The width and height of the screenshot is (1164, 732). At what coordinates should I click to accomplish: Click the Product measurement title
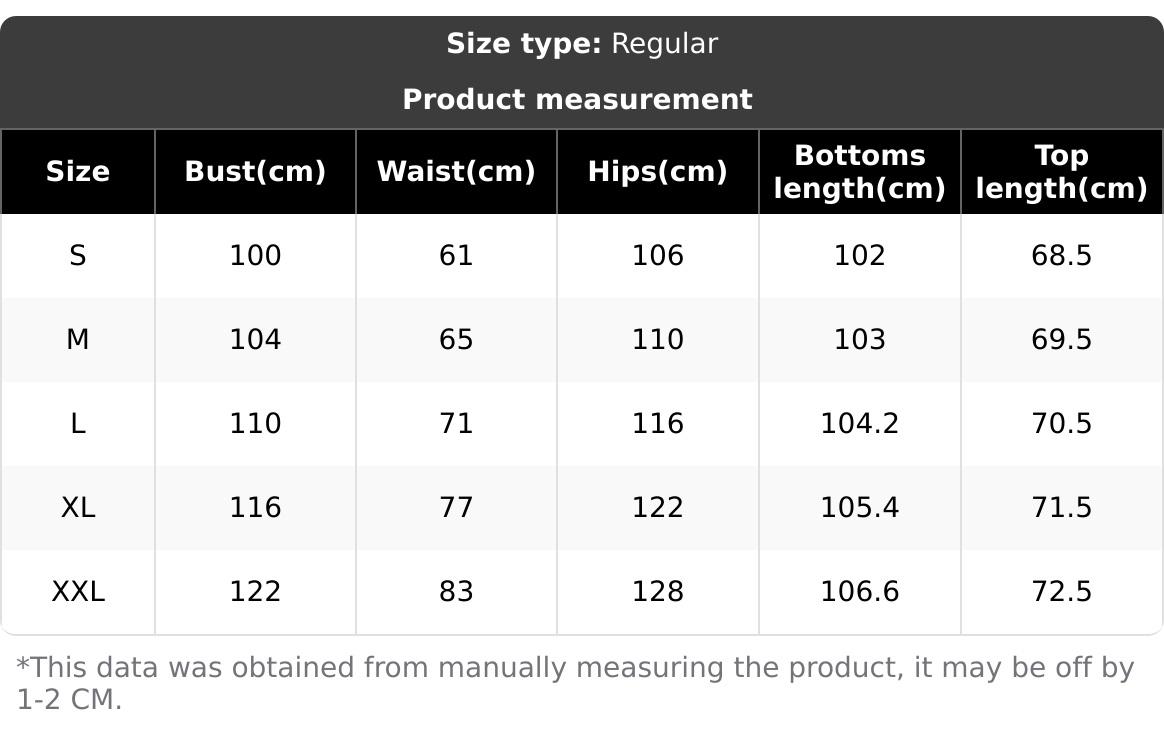click(577, 99)
